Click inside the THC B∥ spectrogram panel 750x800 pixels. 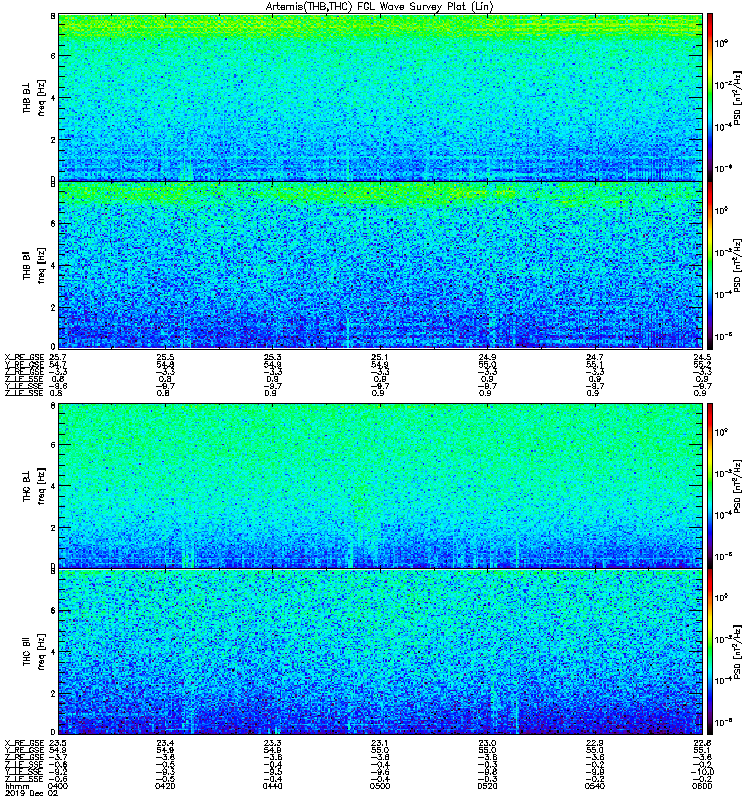point(380,652)
